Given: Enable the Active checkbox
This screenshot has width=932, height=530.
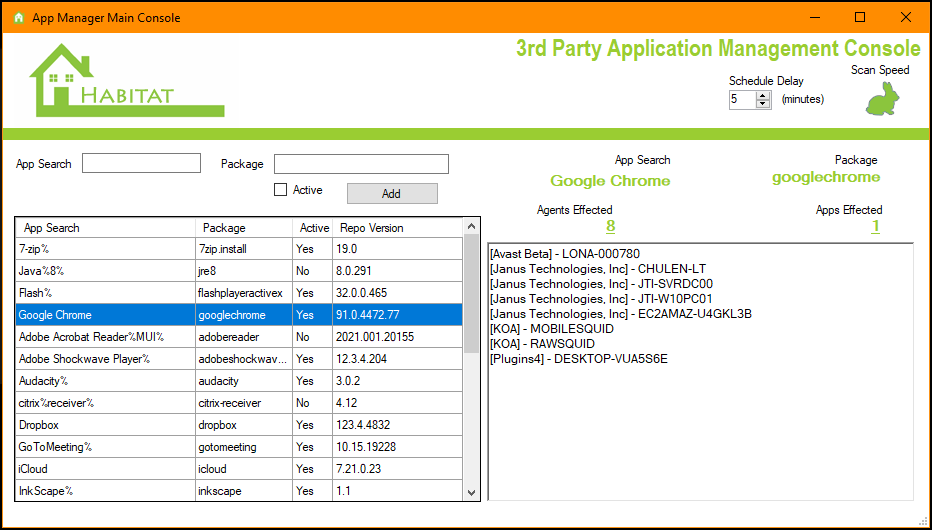Looking at the screenshot, I should (x=280, y=190).
